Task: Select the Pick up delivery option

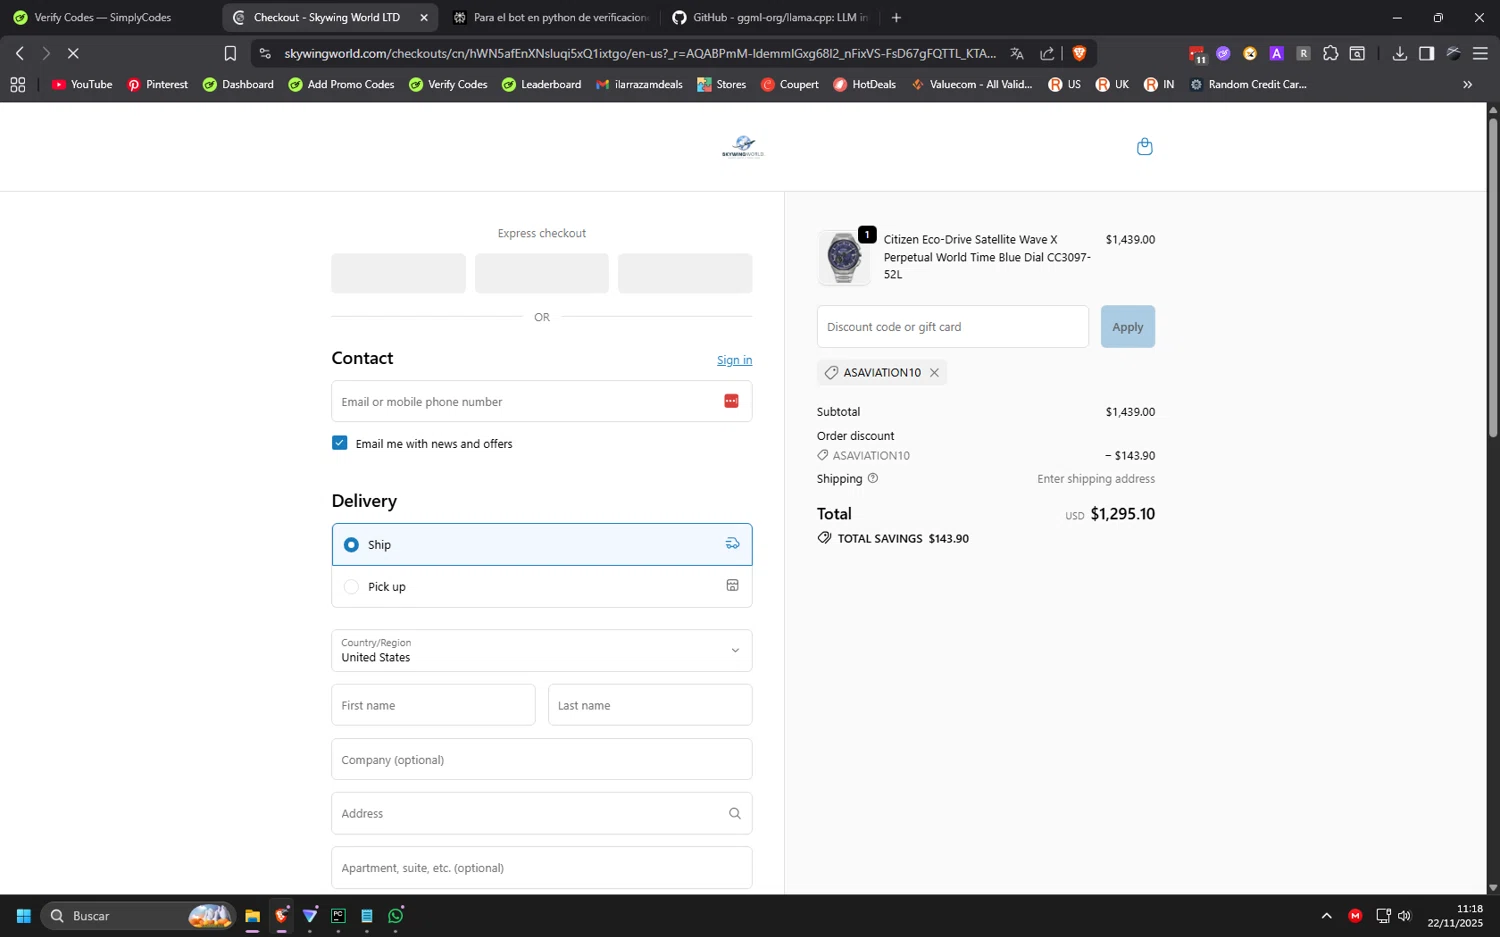Action: tap(542, 587)
